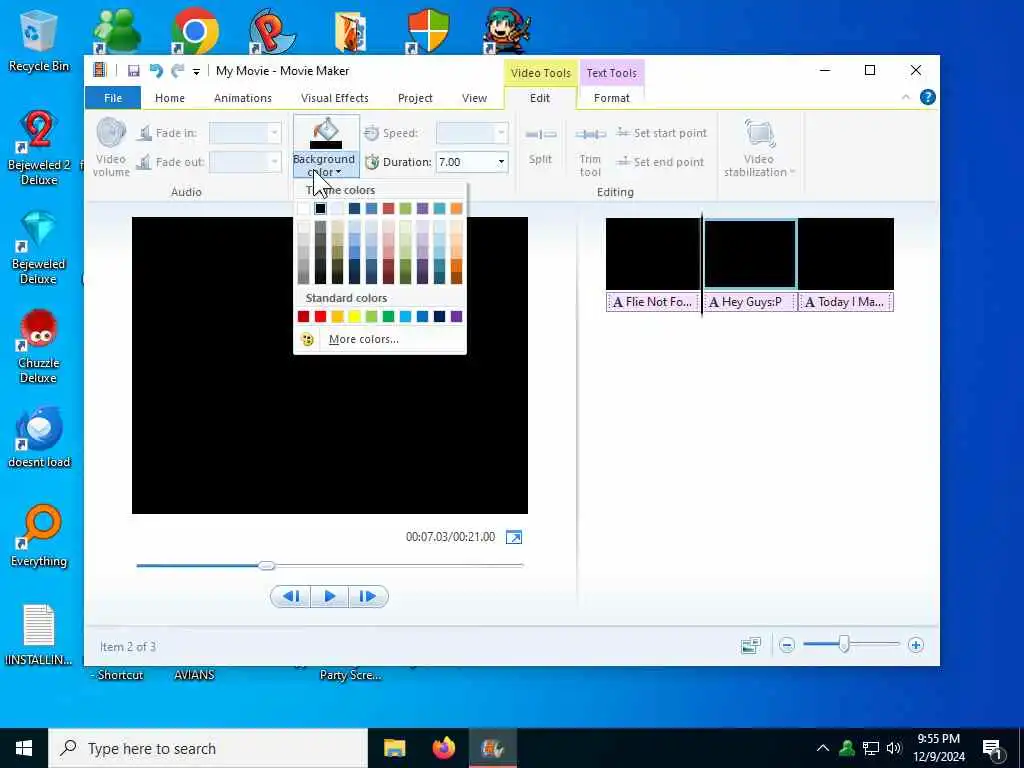The image size is (1024, 768).
Task: Toggle full screen preview icon
Action: coord(514,537)
